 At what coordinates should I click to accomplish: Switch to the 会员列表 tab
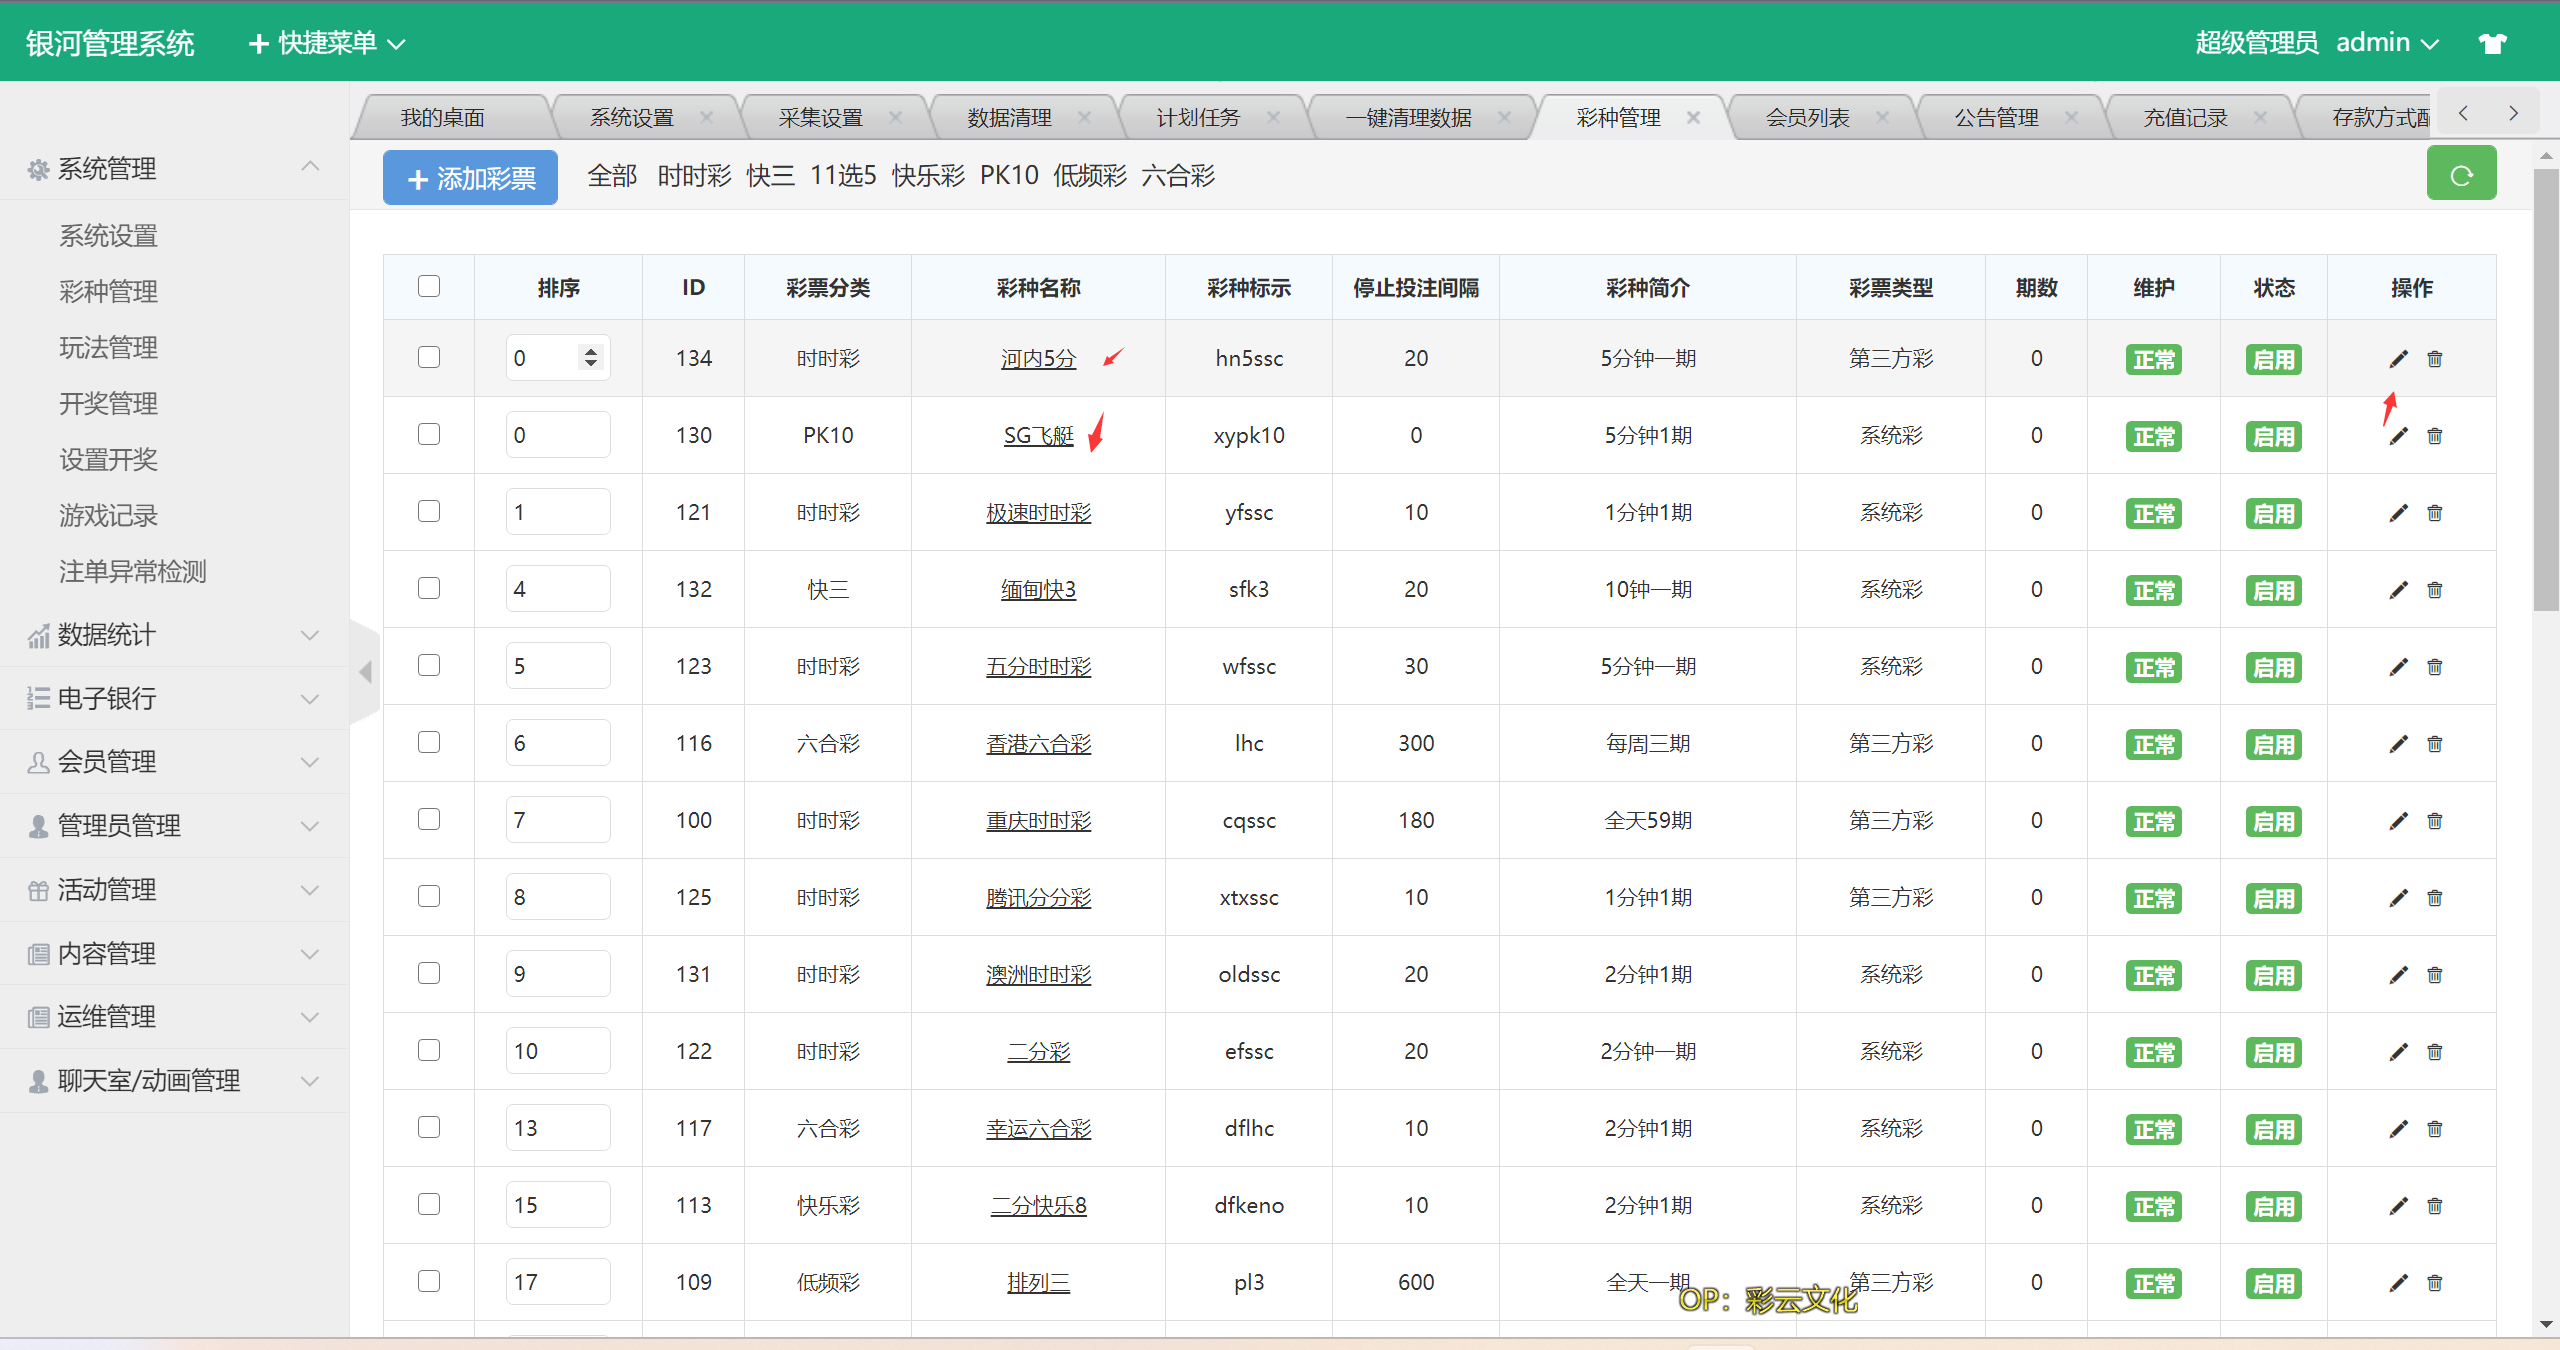1807,118
